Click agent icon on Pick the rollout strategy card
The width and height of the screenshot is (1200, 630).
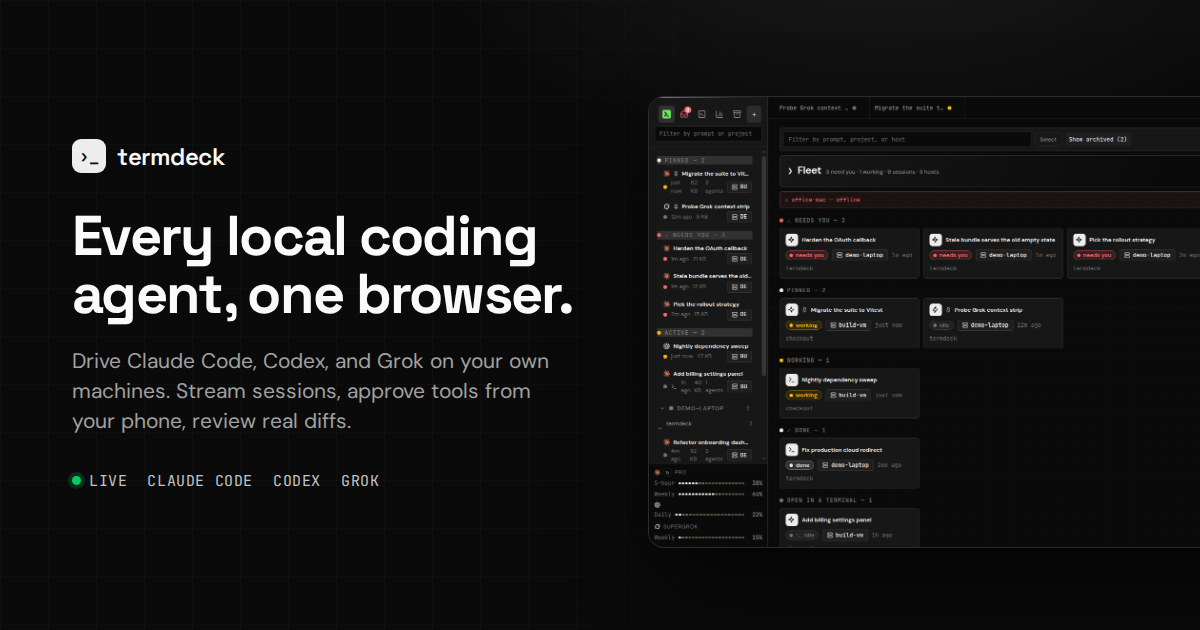1079,240
